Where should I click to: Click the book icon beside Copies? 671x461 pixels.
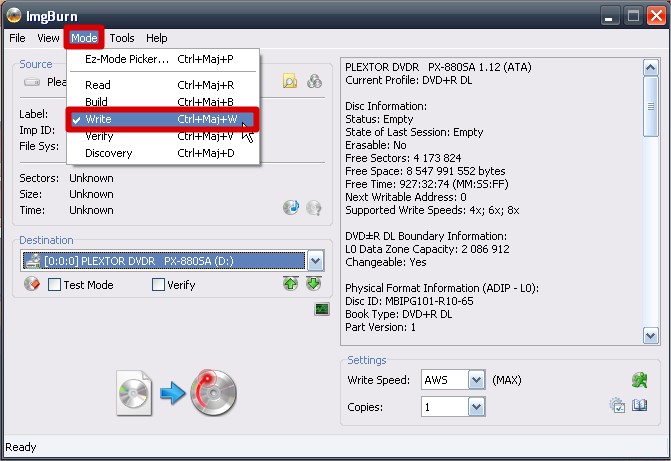[640, 406]
